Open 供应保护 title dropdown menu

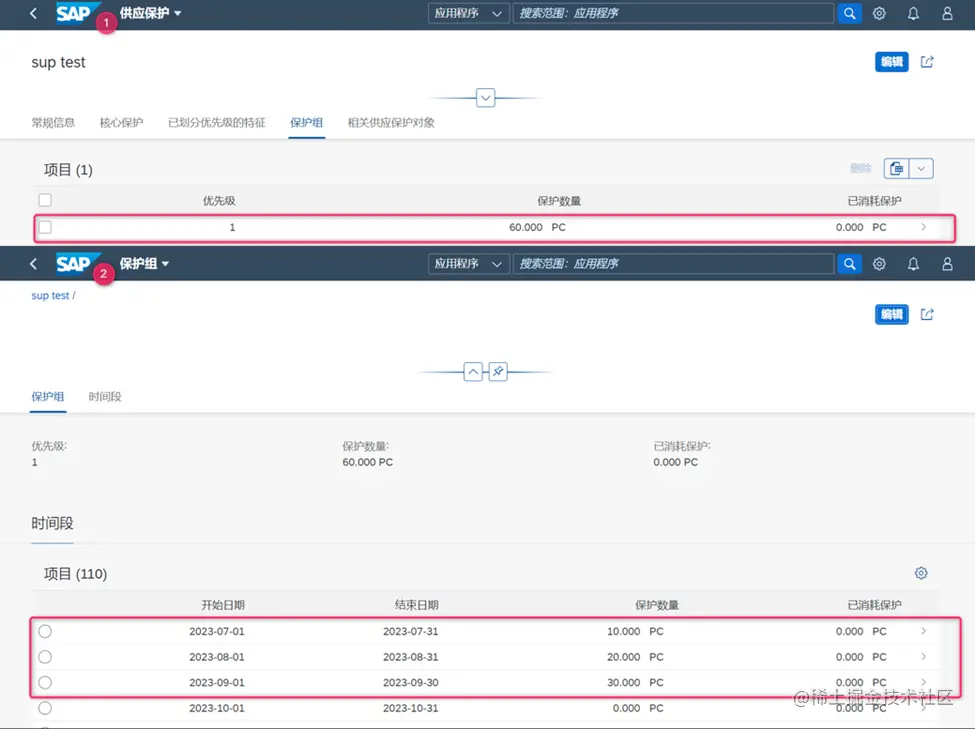tap(150, 13)
